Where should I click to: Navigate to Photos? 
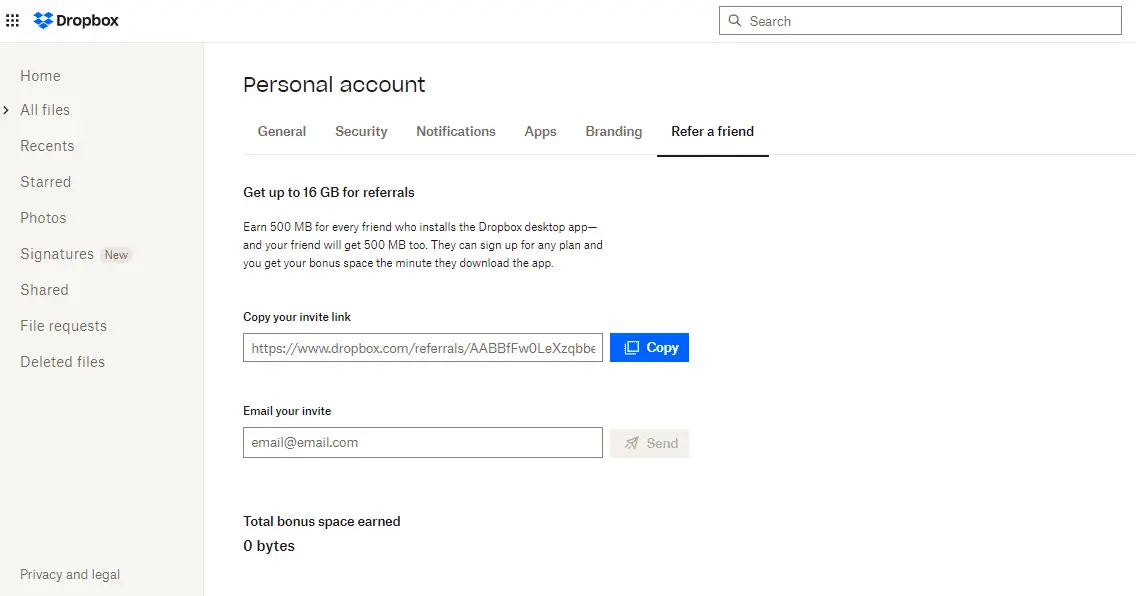[43, 218]
